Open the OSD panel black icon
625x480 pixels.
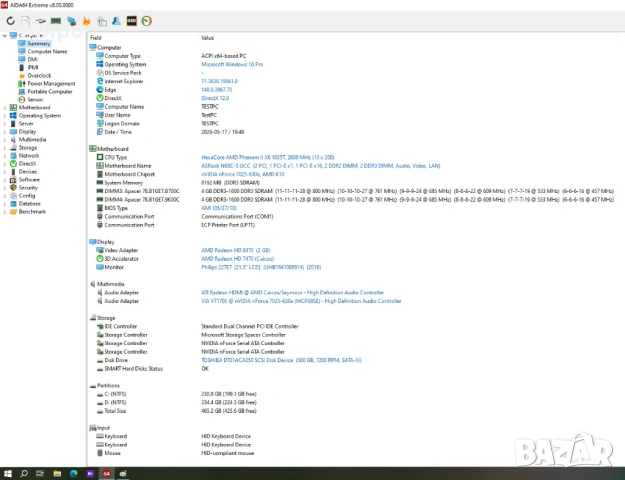tap(132, 21)
